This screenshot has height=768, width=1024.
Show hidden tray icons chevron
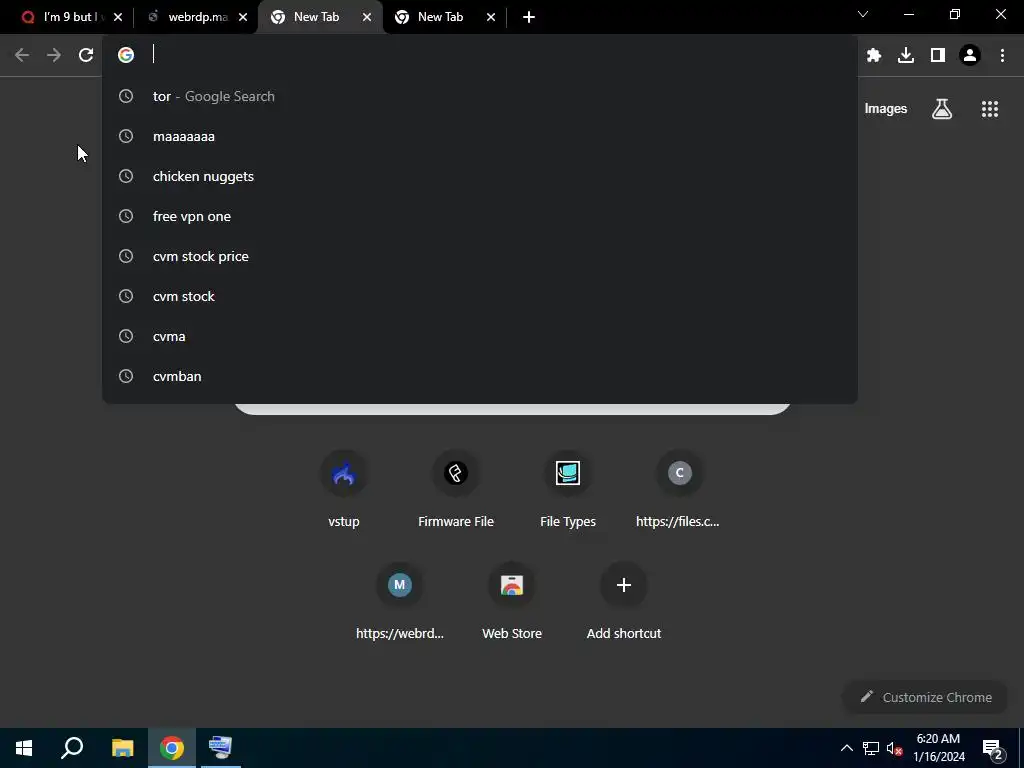point(846,748)
